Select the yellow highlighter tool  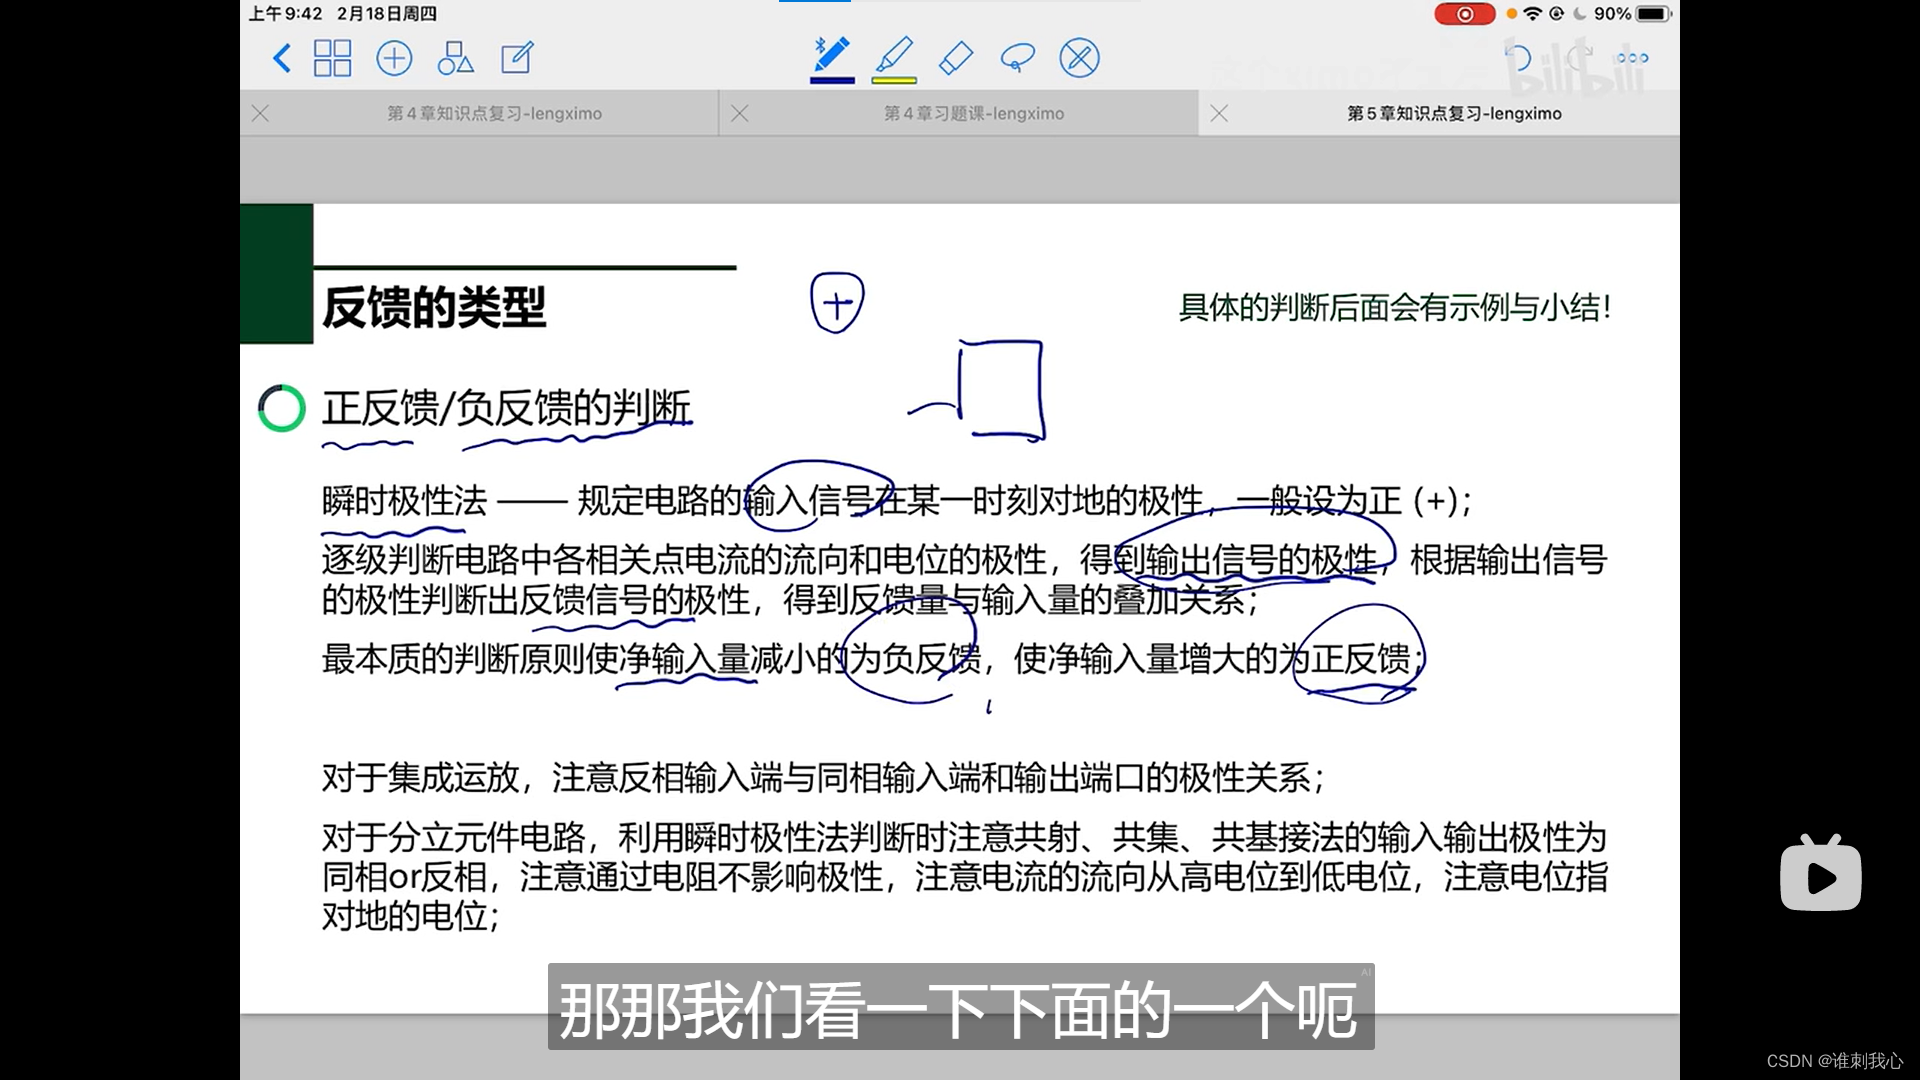coord(894,55)
